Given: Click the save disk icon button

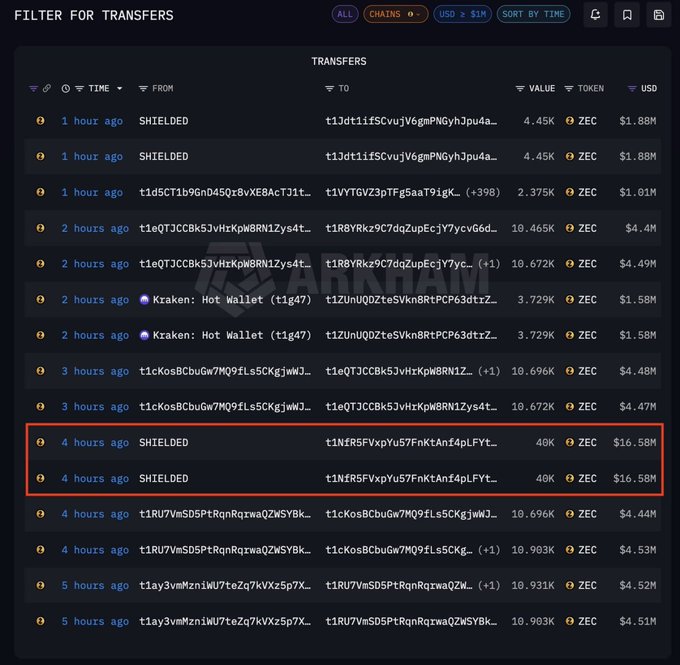Looking at the screenshot, I should pos(659,15).
